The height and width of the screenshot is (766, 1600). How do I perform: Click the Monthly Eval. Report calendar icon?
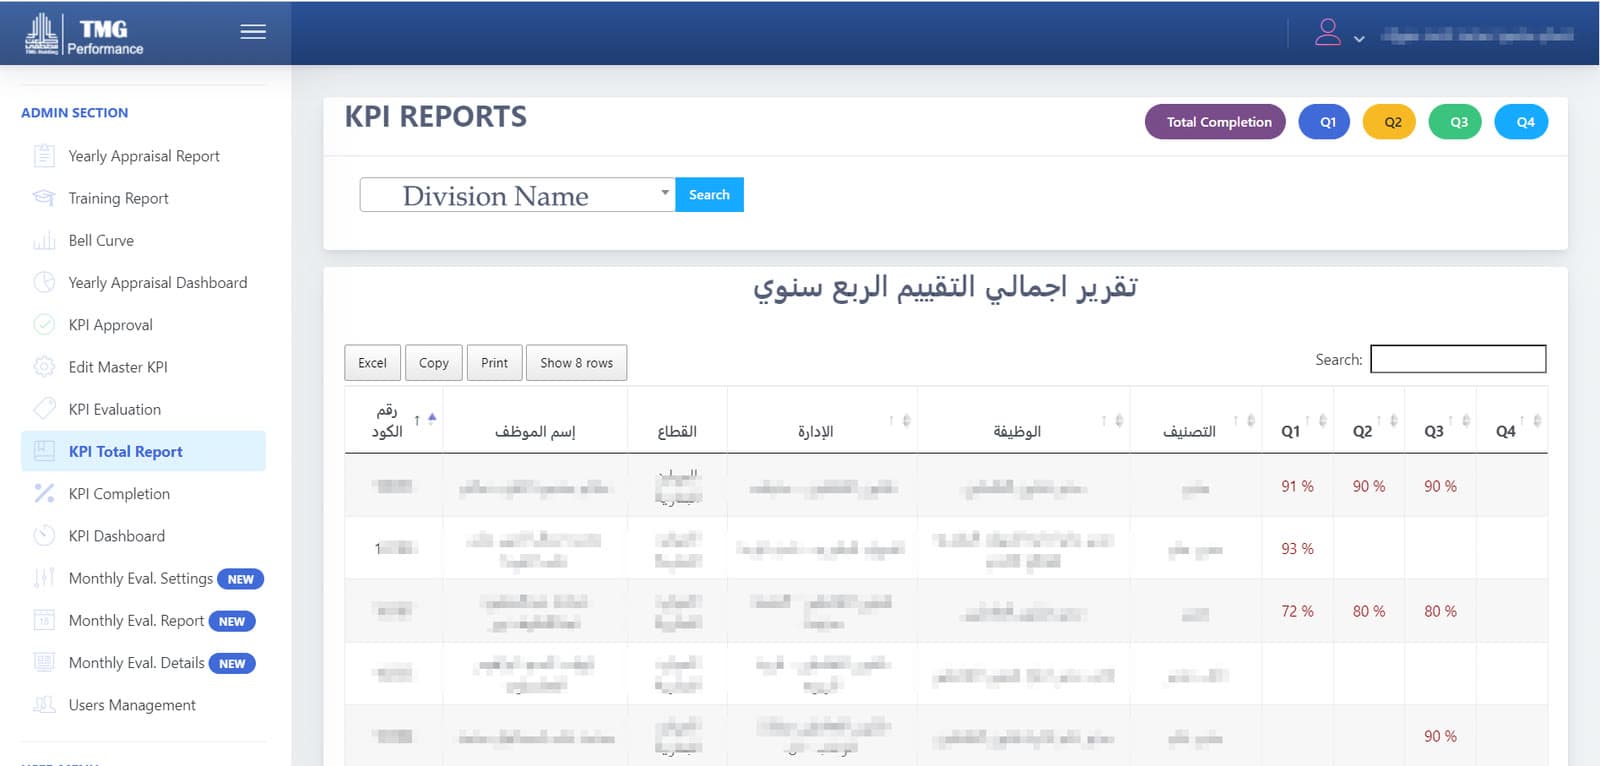44,620
